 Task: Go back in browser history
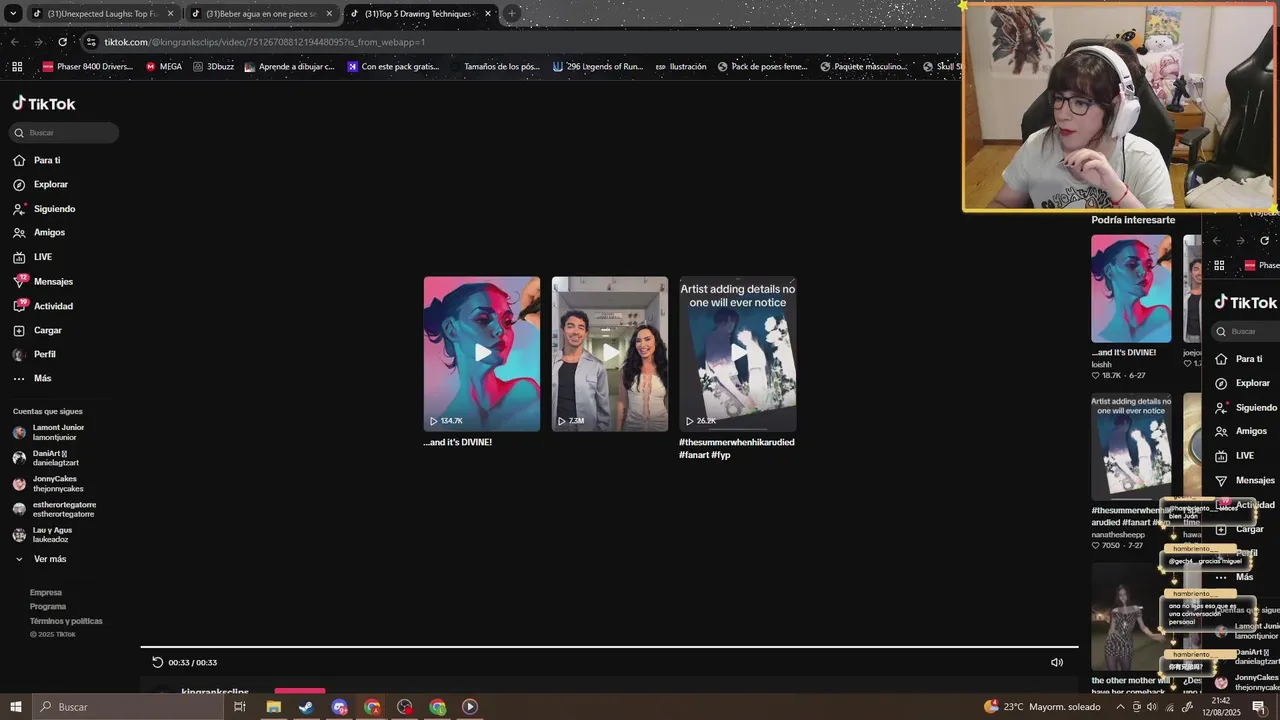click(14, 42)
